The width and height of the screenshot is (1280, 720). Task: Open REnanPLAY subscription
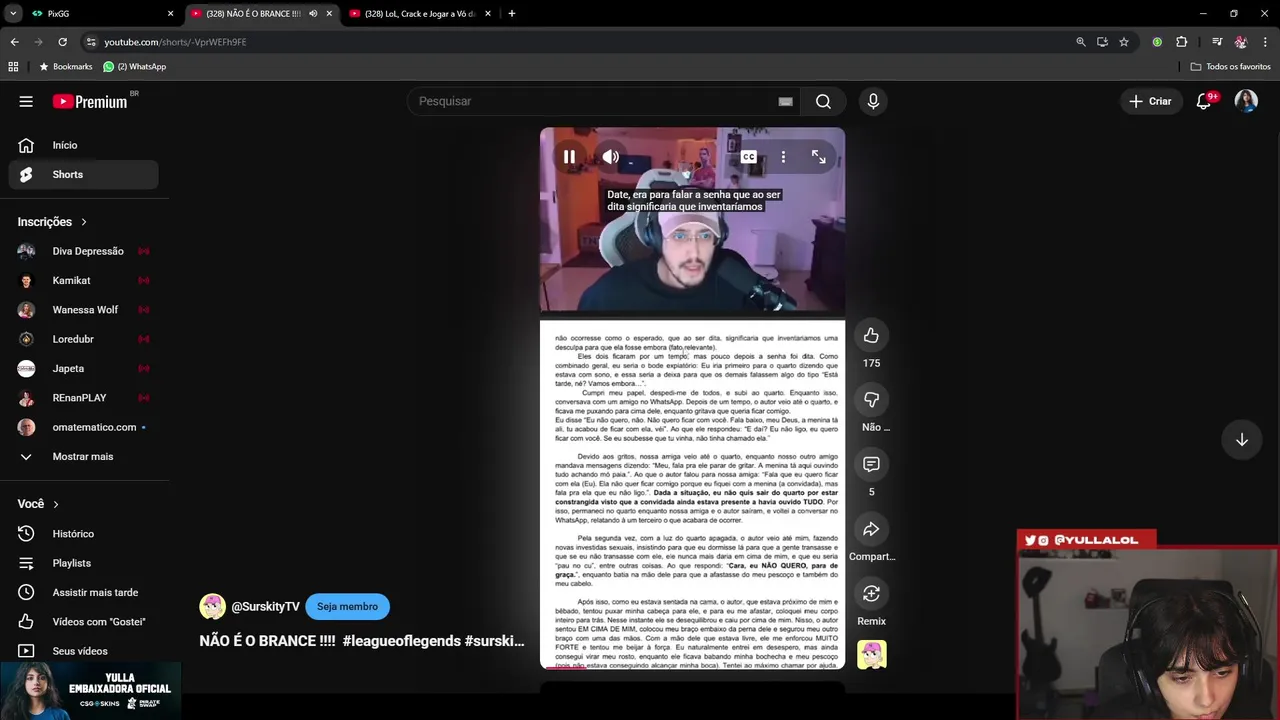click(x=84, y=398)
